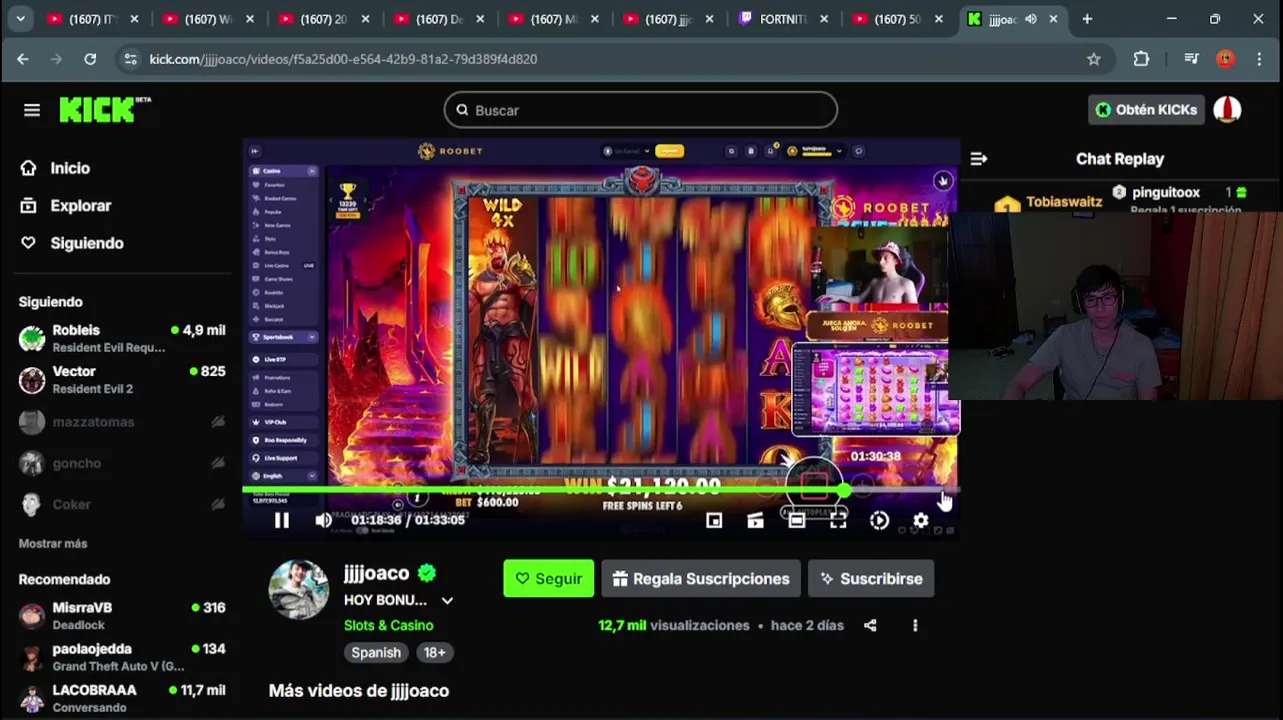Bookmark this page with star icon
The width and height of the screenshot is (1283, 720).
[1094, 59]
